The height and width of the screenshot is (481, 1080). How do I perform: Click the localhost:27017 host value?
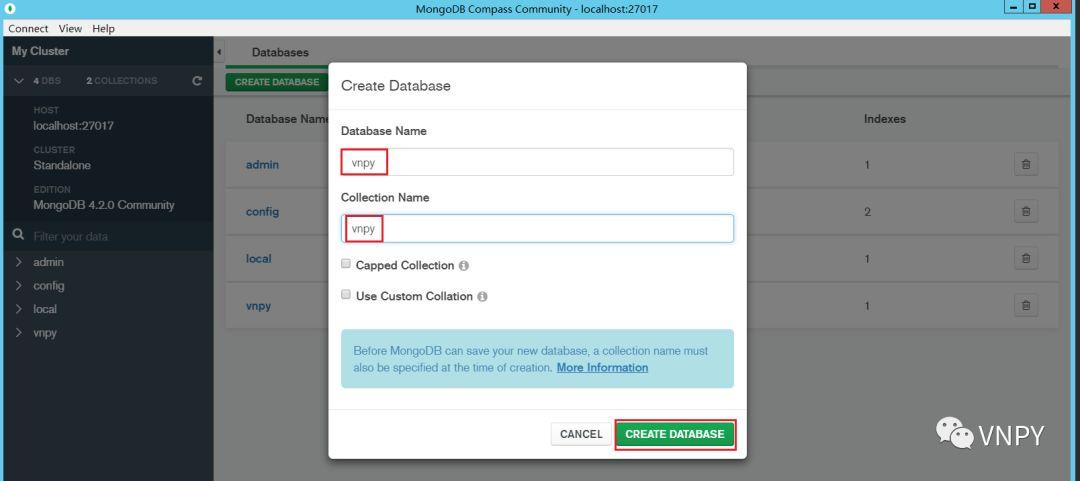point(74,126)
